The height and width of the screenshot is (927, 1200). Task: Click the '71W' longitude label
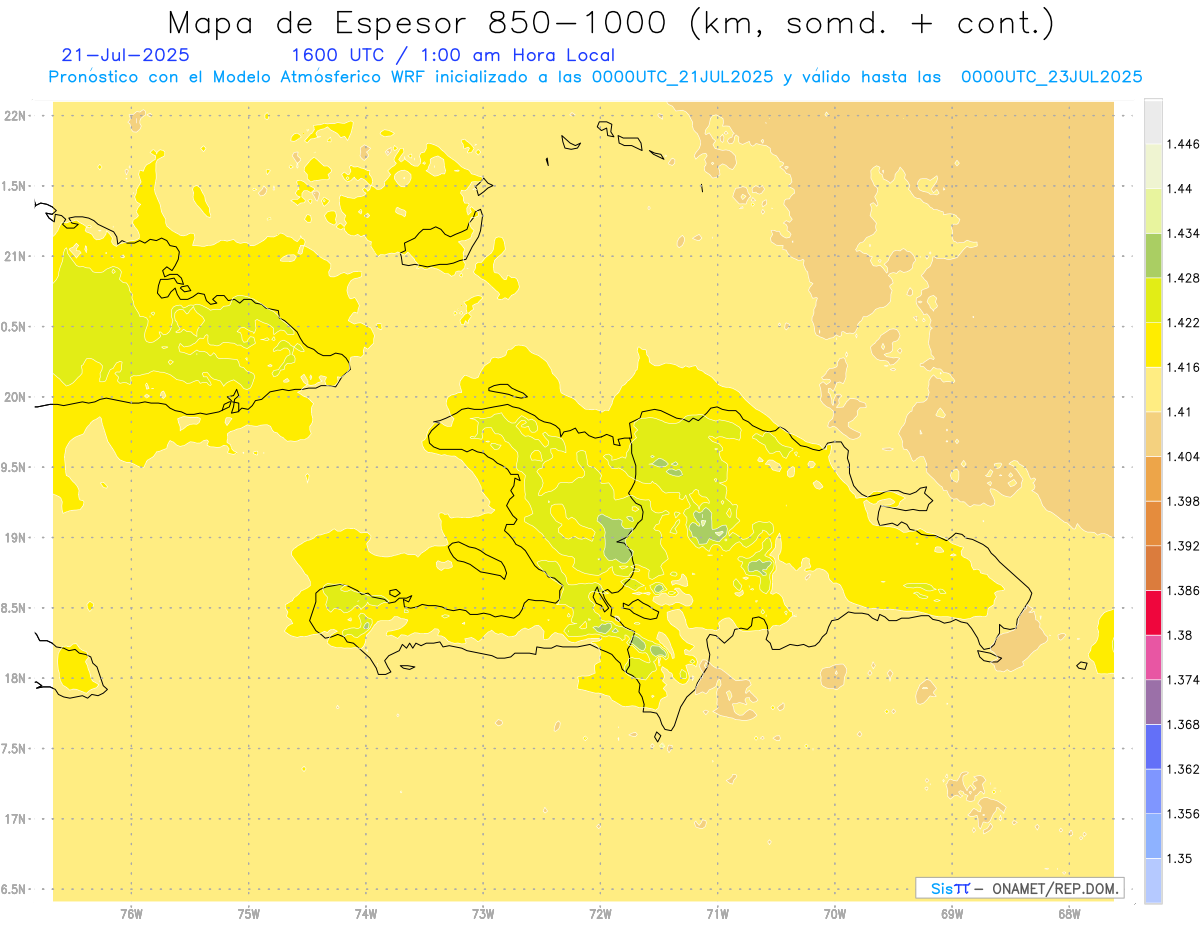(x=717, y=914)
